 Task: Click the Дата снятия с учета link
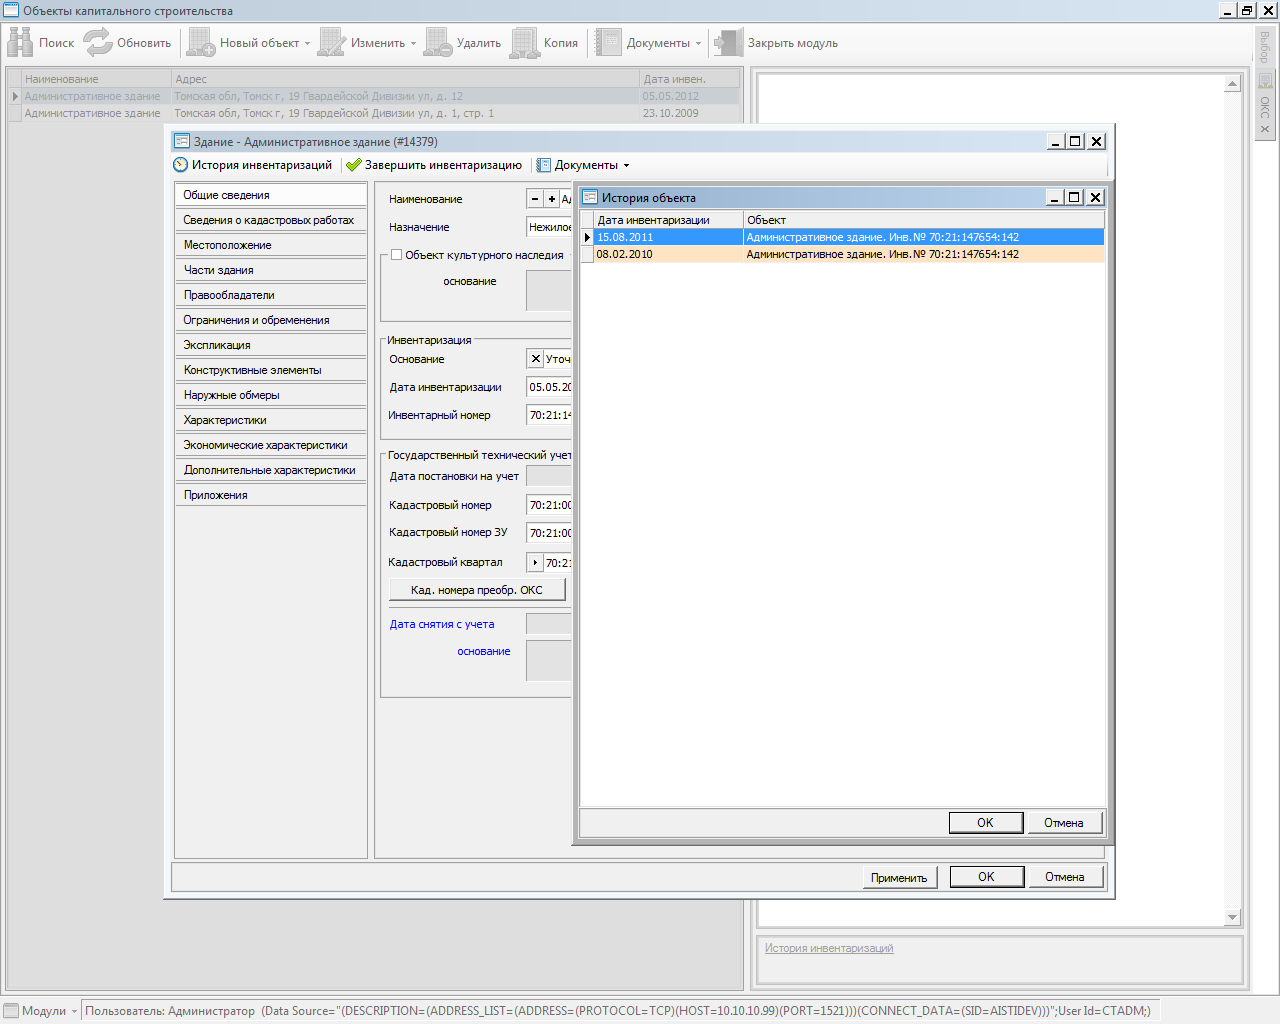point(442,624)
